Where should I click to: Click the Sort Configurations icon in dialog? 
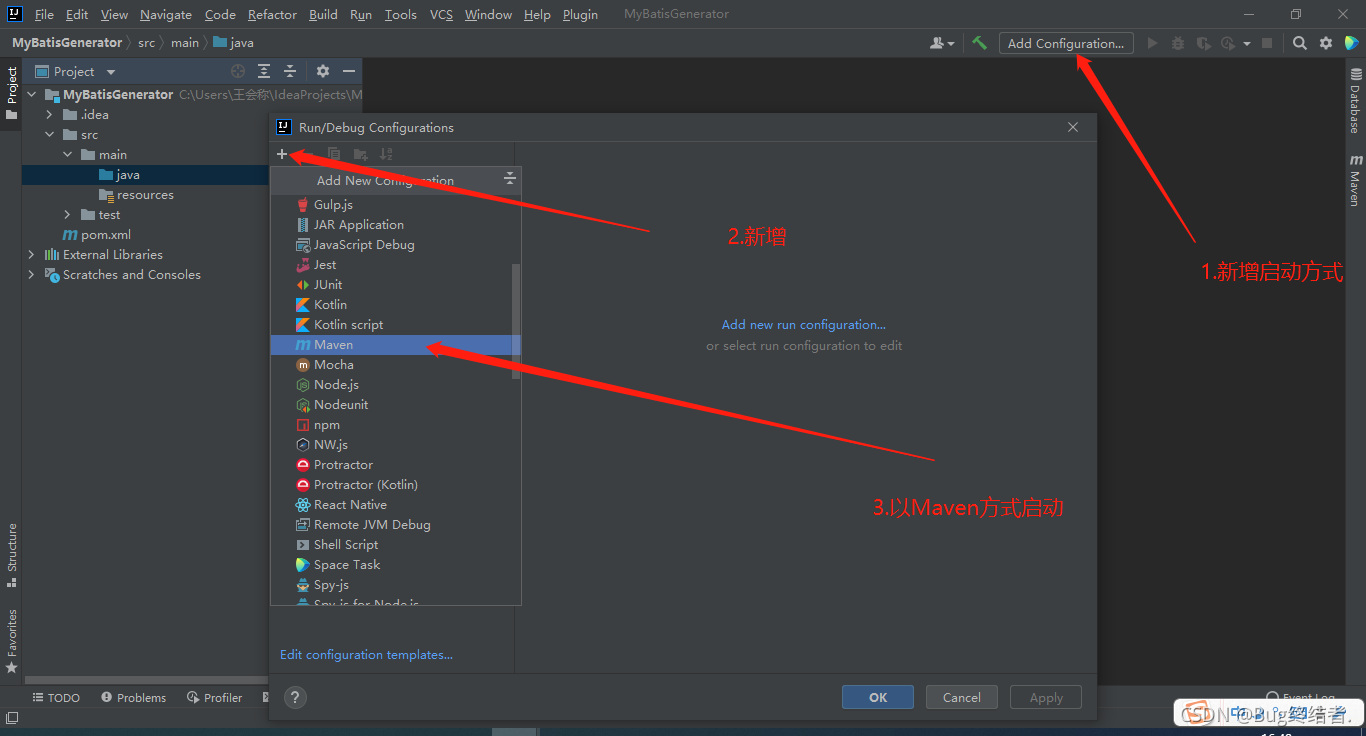(387, 154)
